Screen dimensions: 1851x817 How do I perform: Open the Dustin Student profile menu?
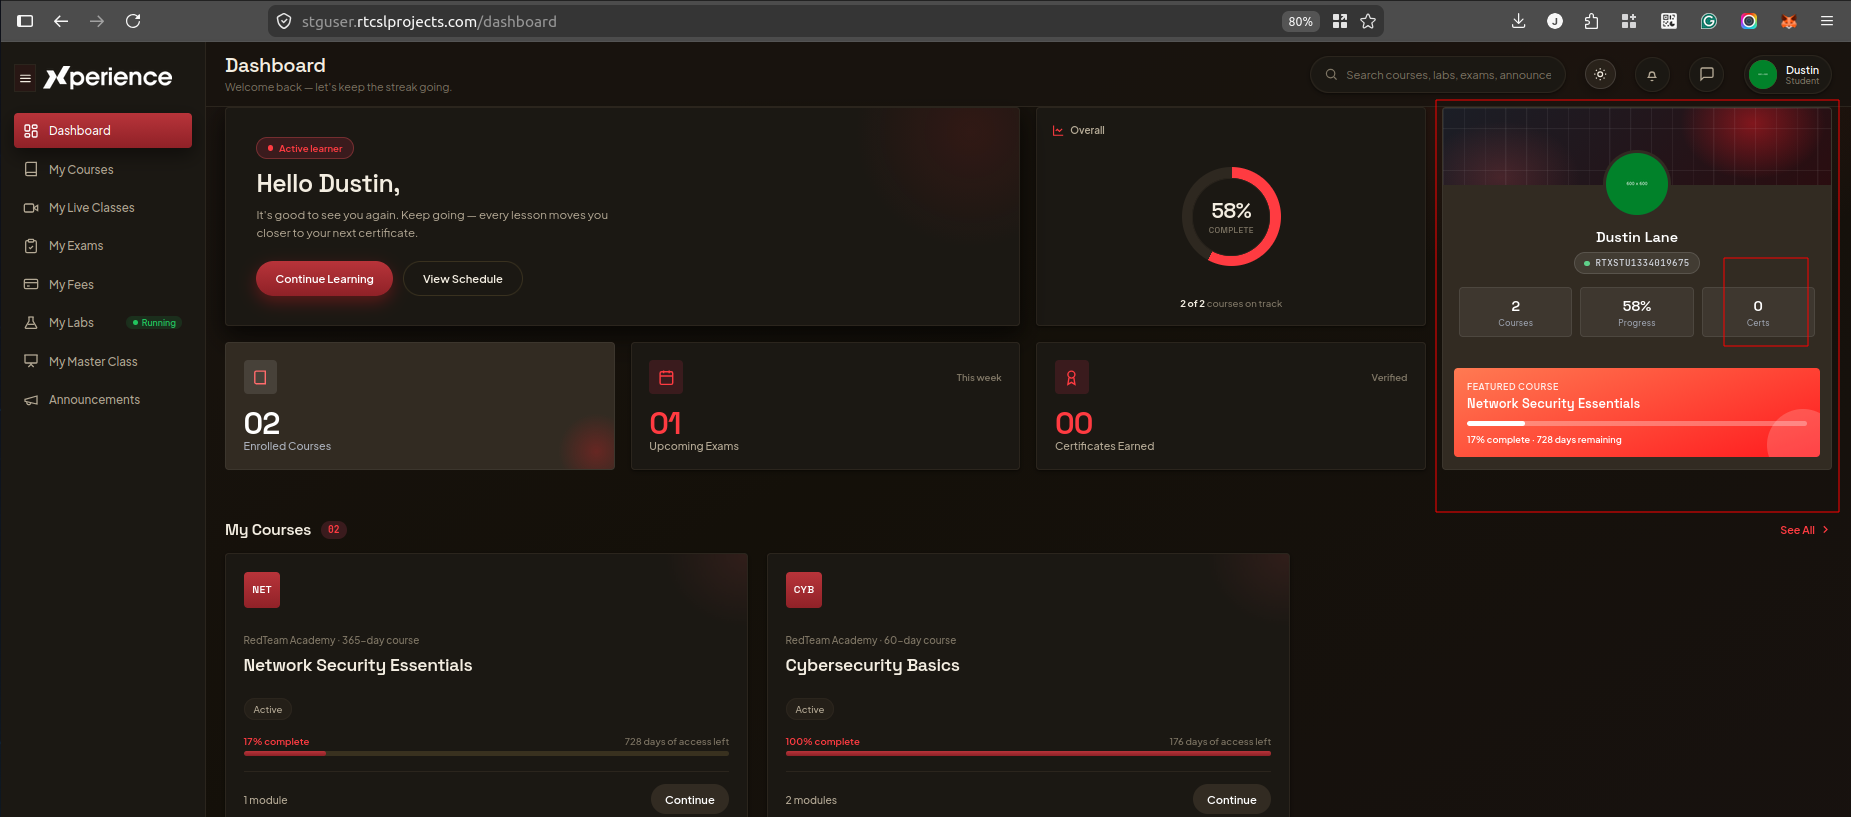click(x=1788, y=75)
